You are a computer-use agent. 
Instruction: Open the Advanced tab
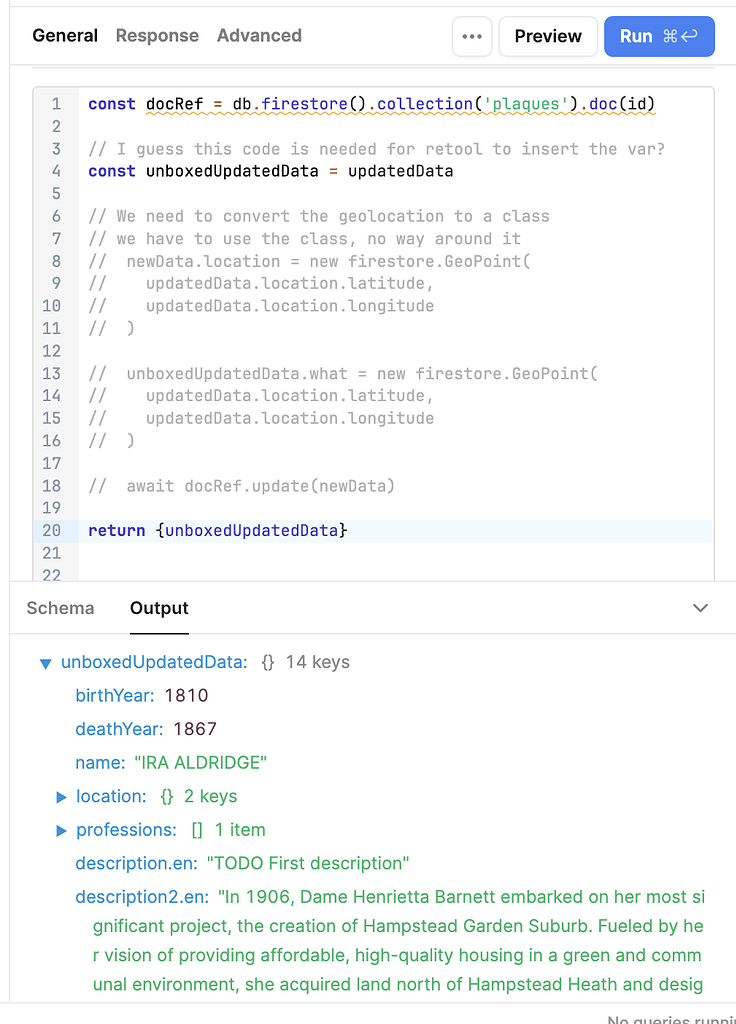[259, 36]
